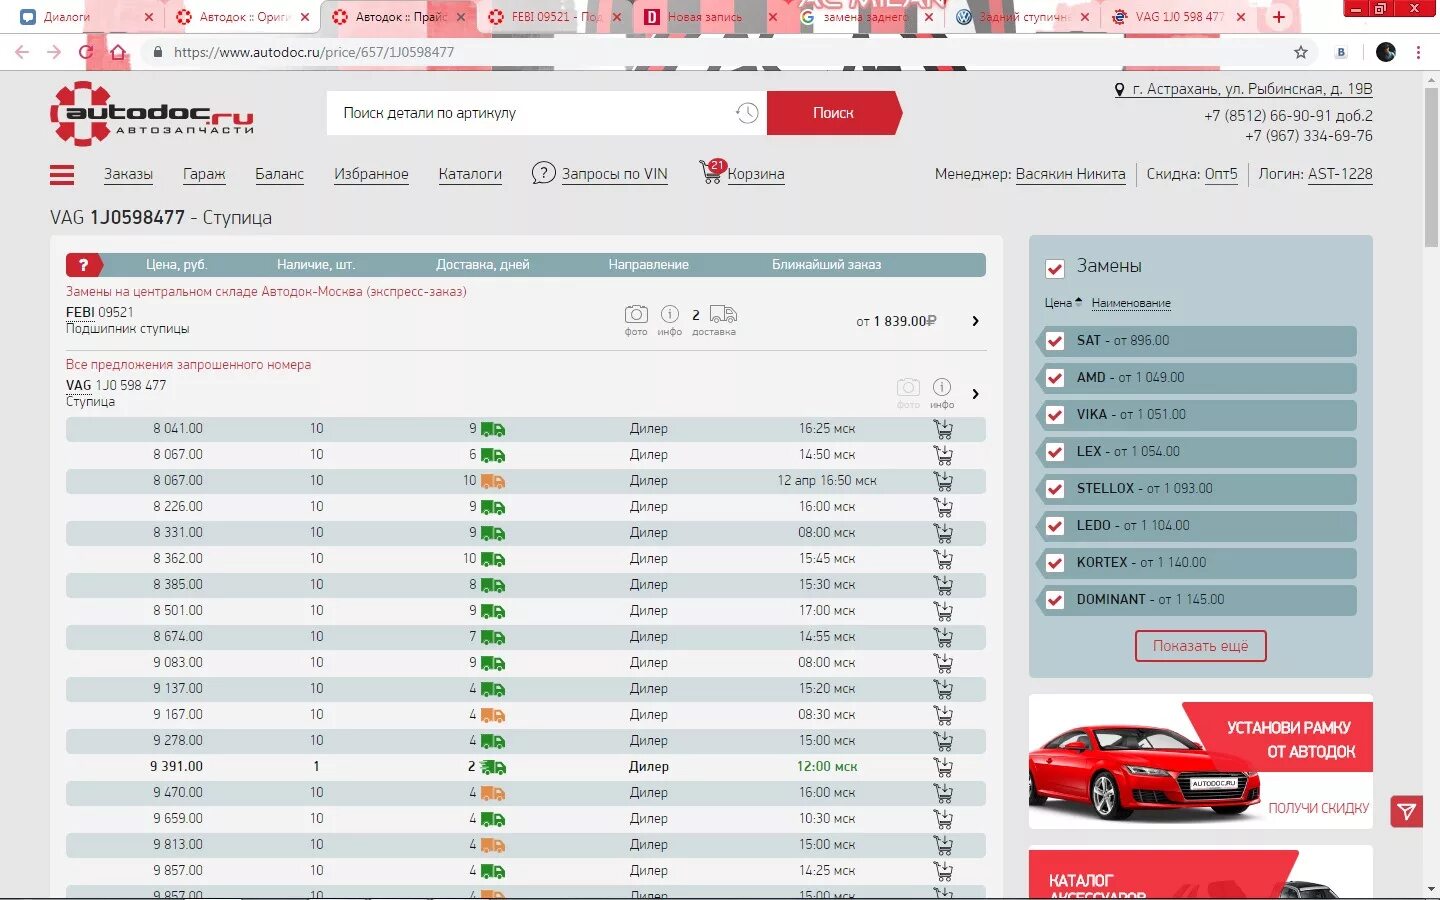
Task: Bookmark this page with the star icon
Action: 1301,52
